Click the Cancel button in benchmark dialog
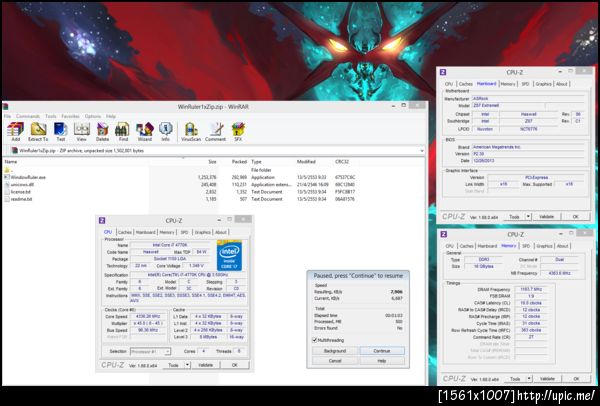 [x=335, y=361]
